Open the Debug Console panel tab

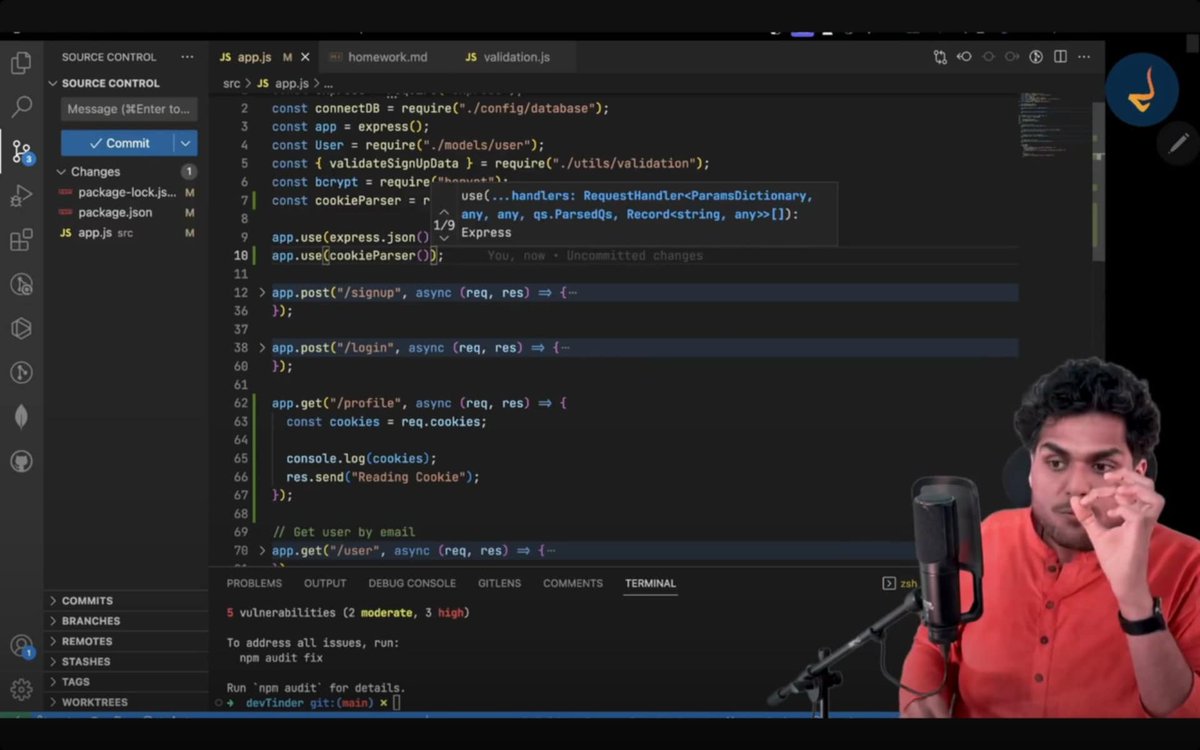(412, 583)
